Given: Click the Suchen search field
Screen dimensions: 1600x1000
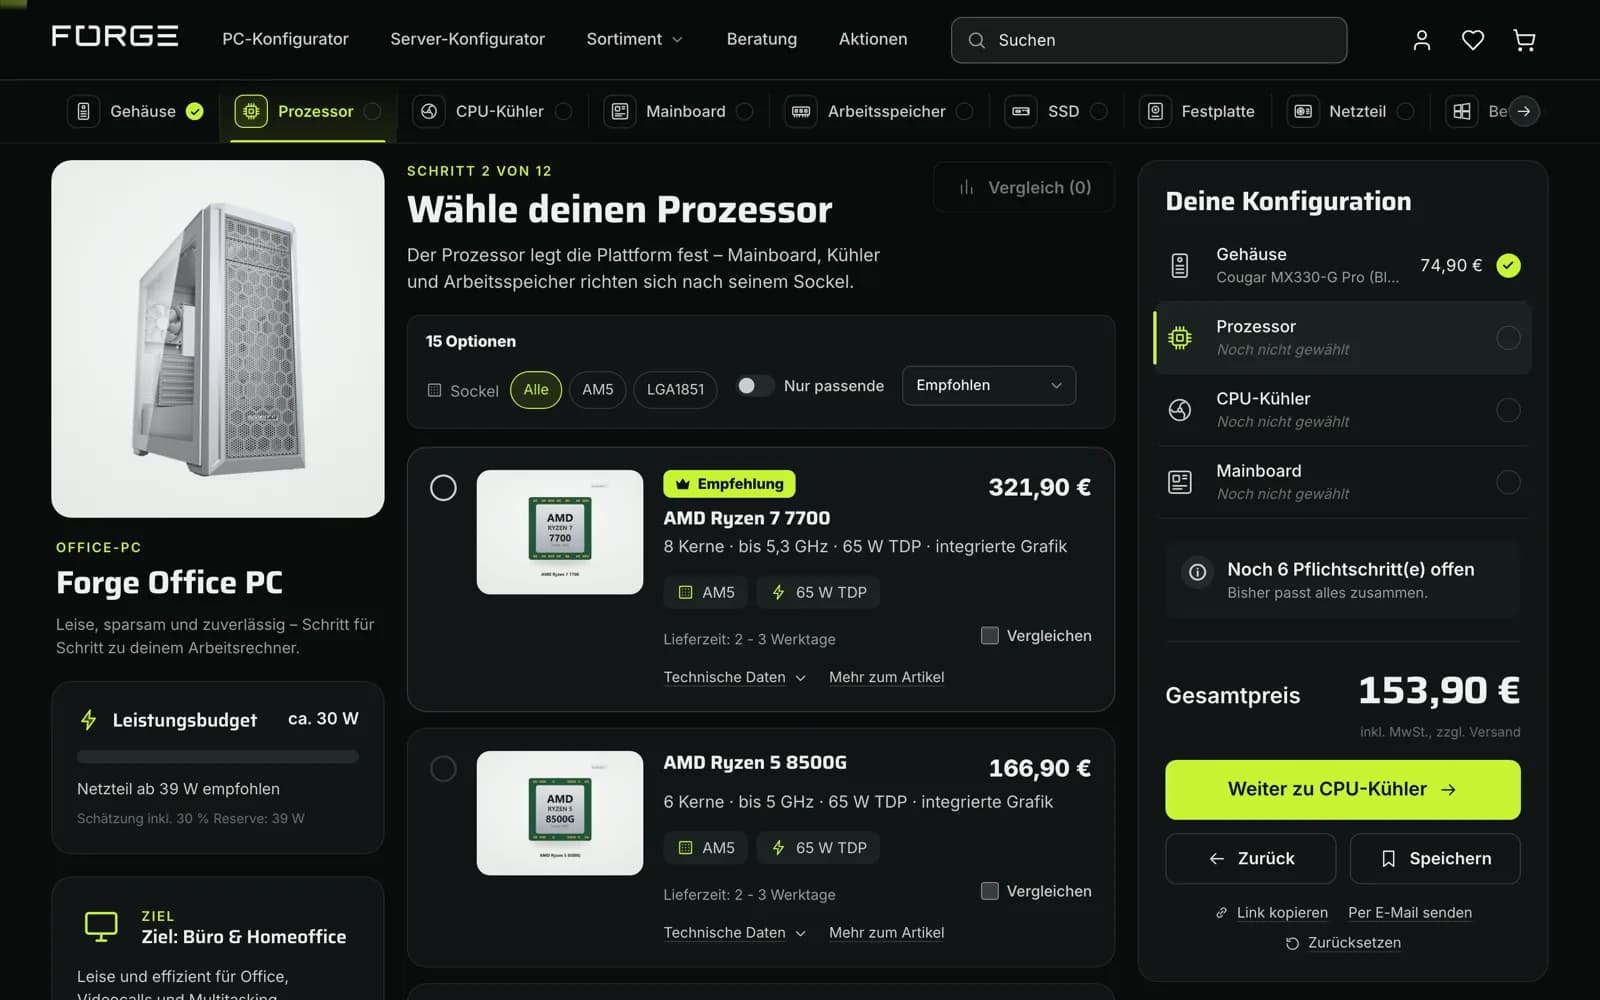Looking at the screenshot, I should coord(1149,40).
